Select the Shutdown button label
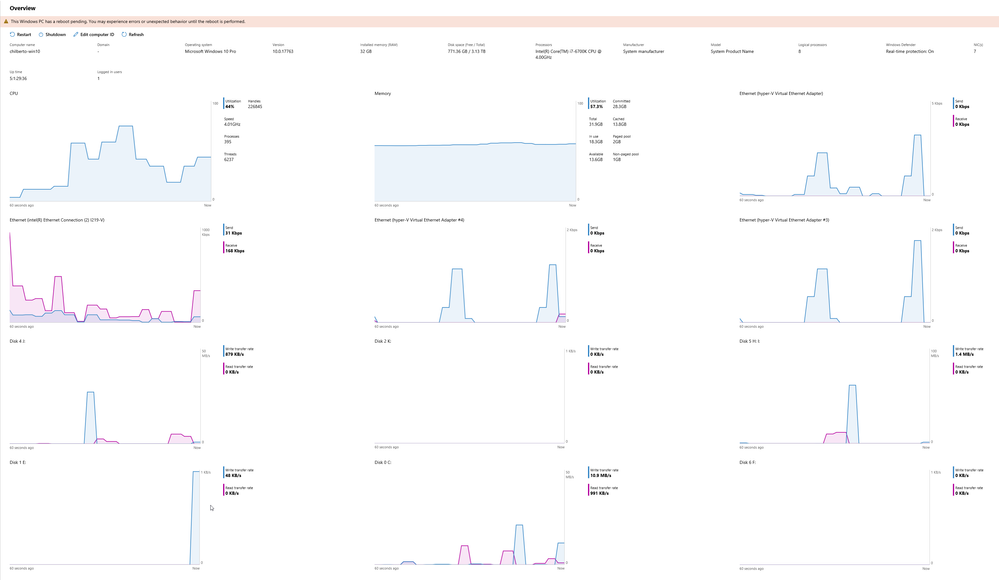 pyautogui.click(x=55, y=34)
